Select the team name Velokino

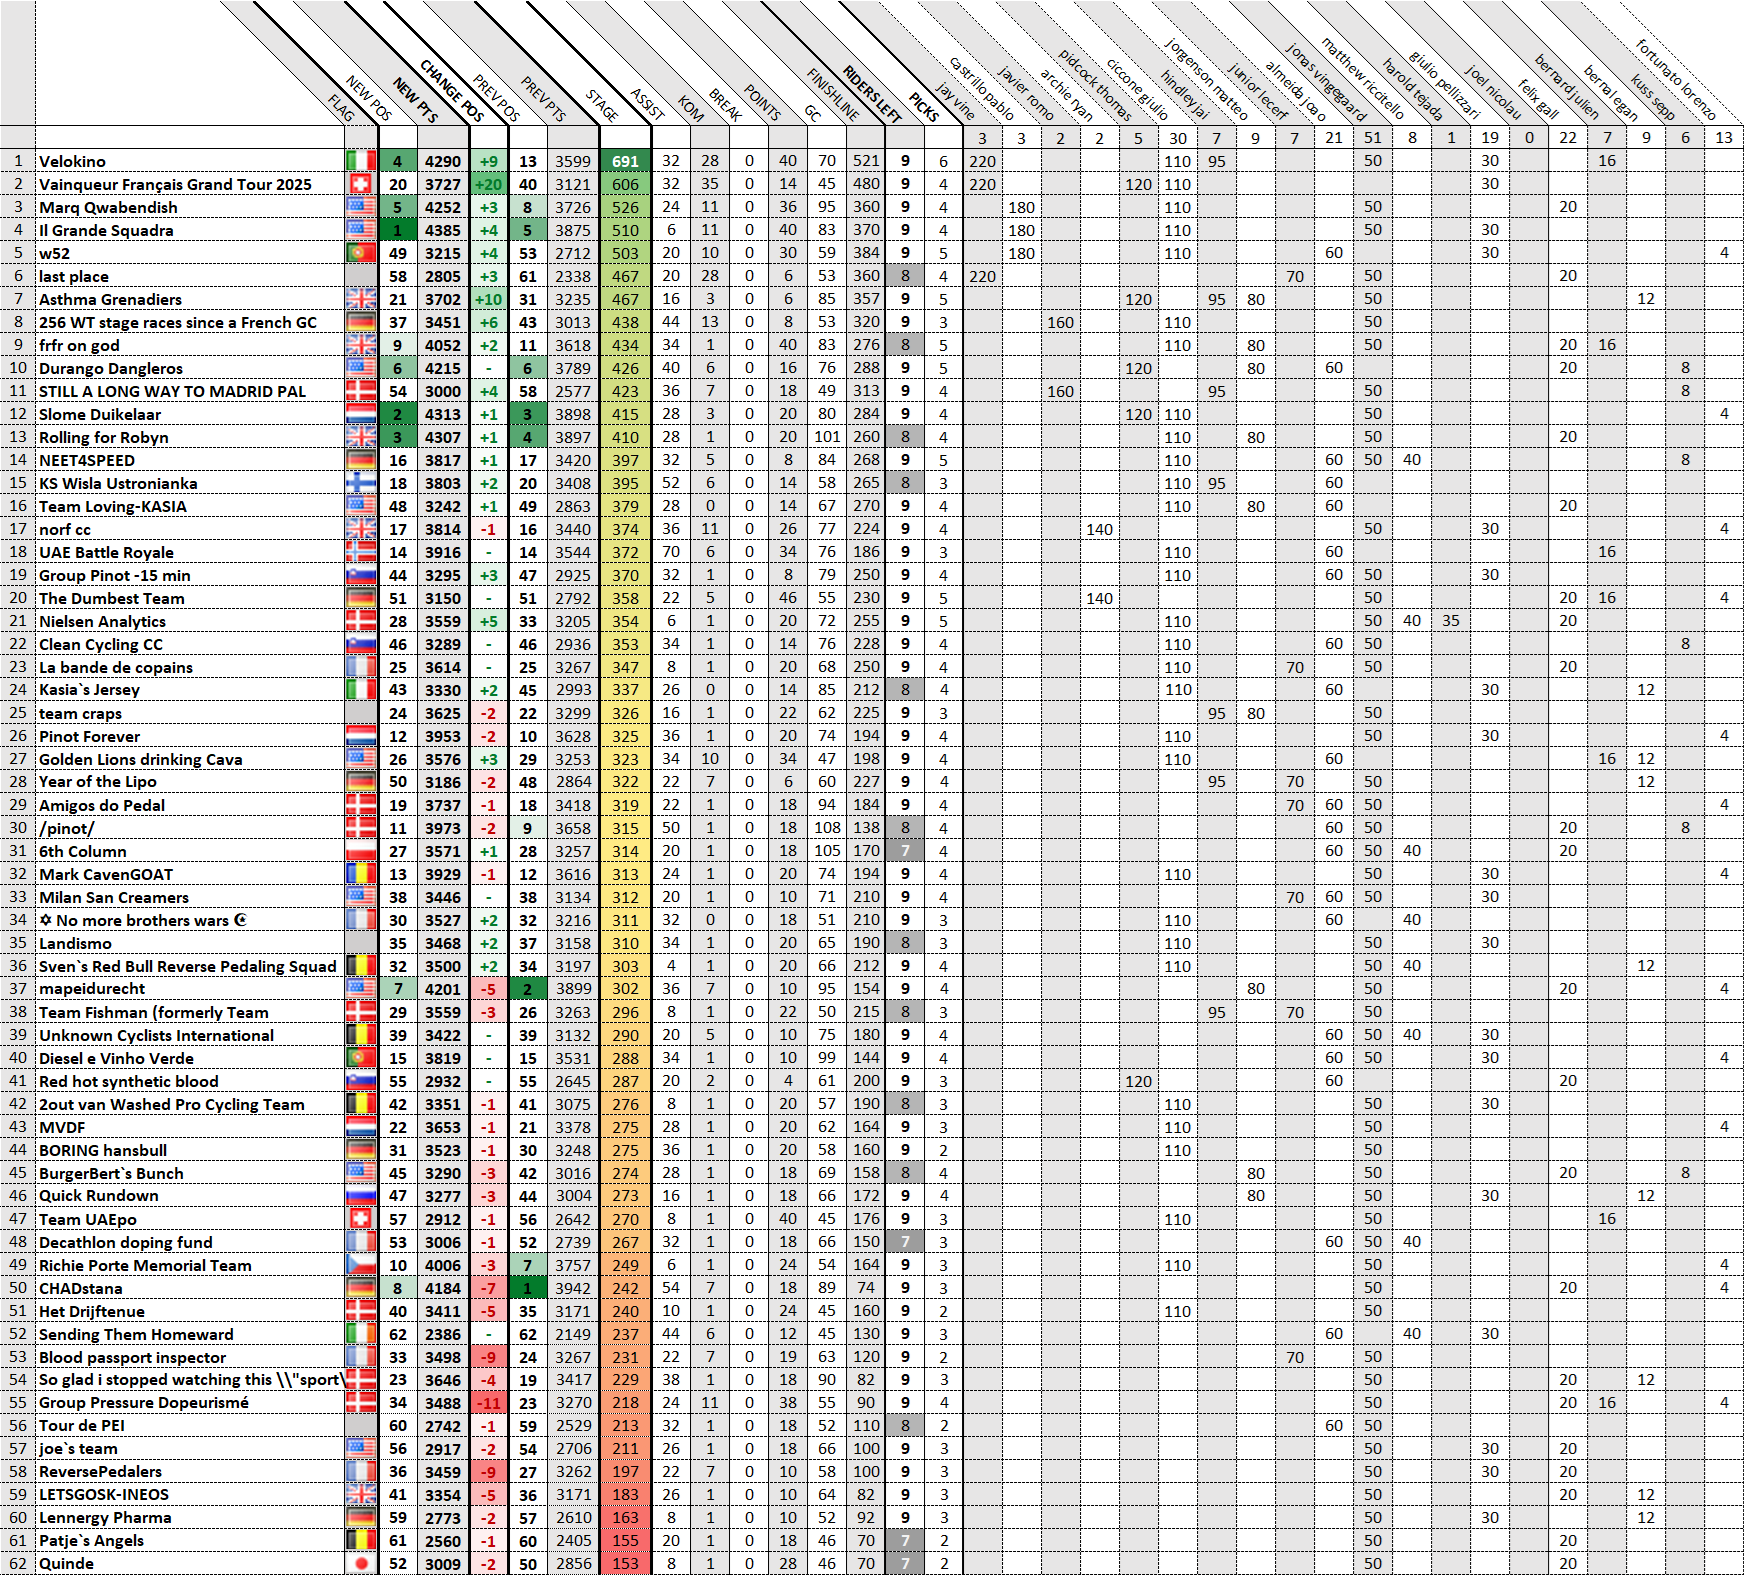(x=72, y=162)
